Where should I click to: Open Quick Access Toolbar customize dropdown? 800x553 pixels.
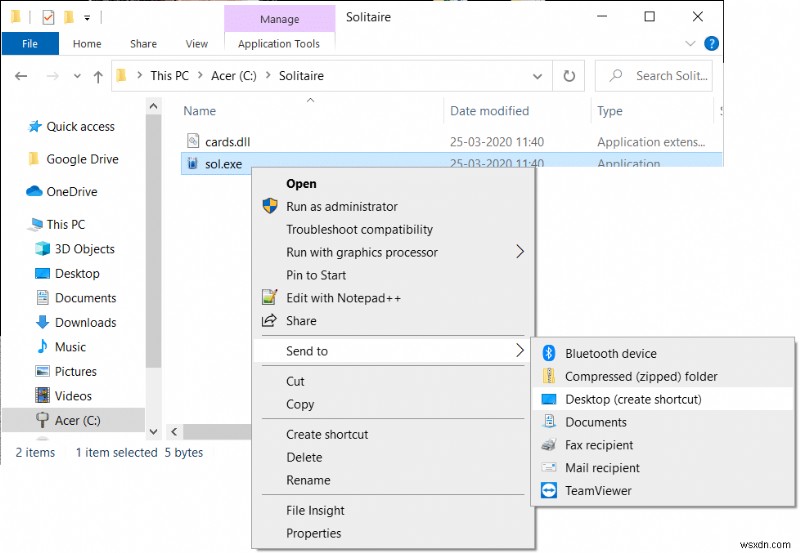(88, 17)
